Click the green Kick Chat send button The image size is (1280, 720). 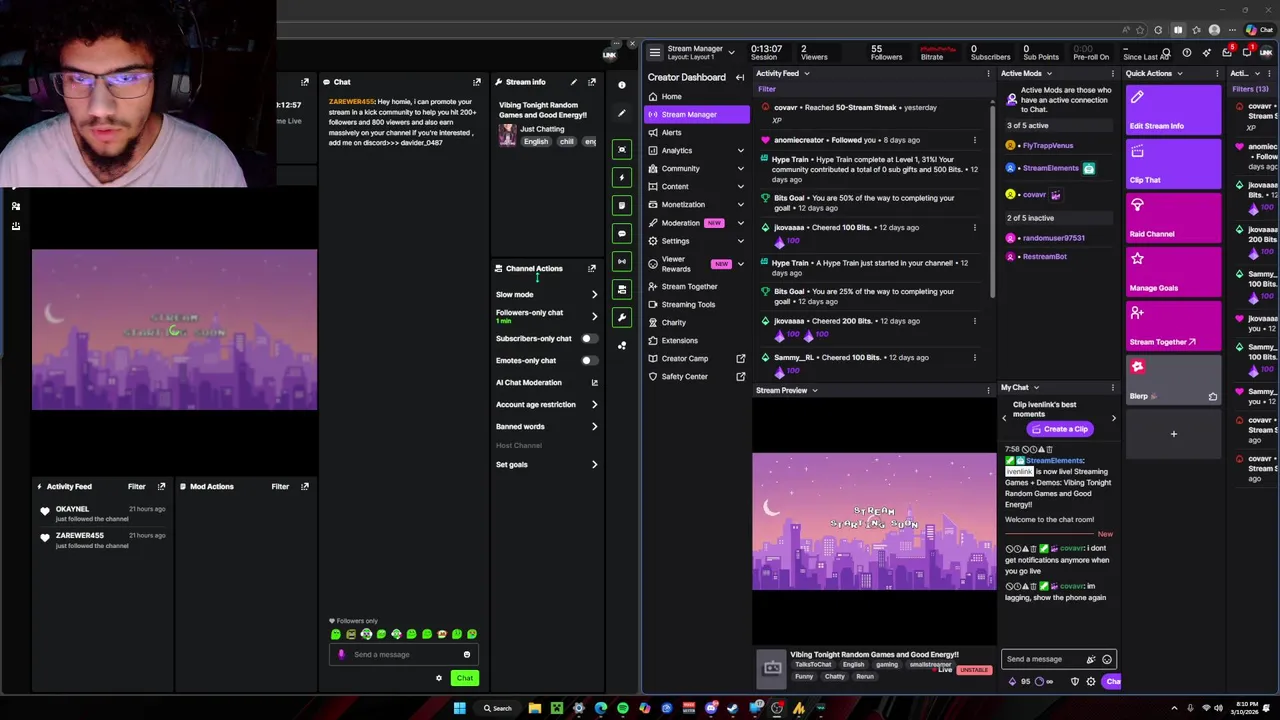pyautogui.click(x=465, y=679)
